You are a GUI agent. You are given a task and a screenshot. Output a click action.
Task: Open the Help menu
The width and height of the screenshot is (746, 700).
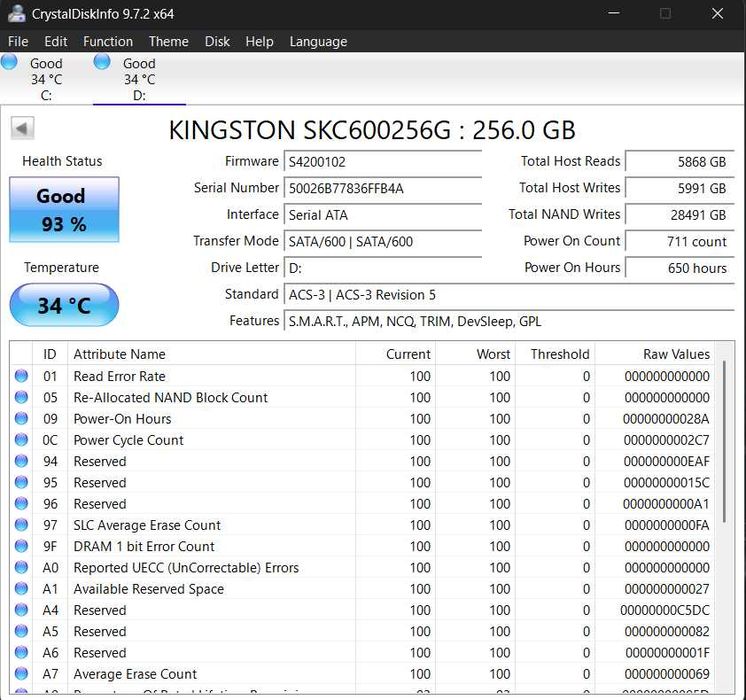click(259, 41)
